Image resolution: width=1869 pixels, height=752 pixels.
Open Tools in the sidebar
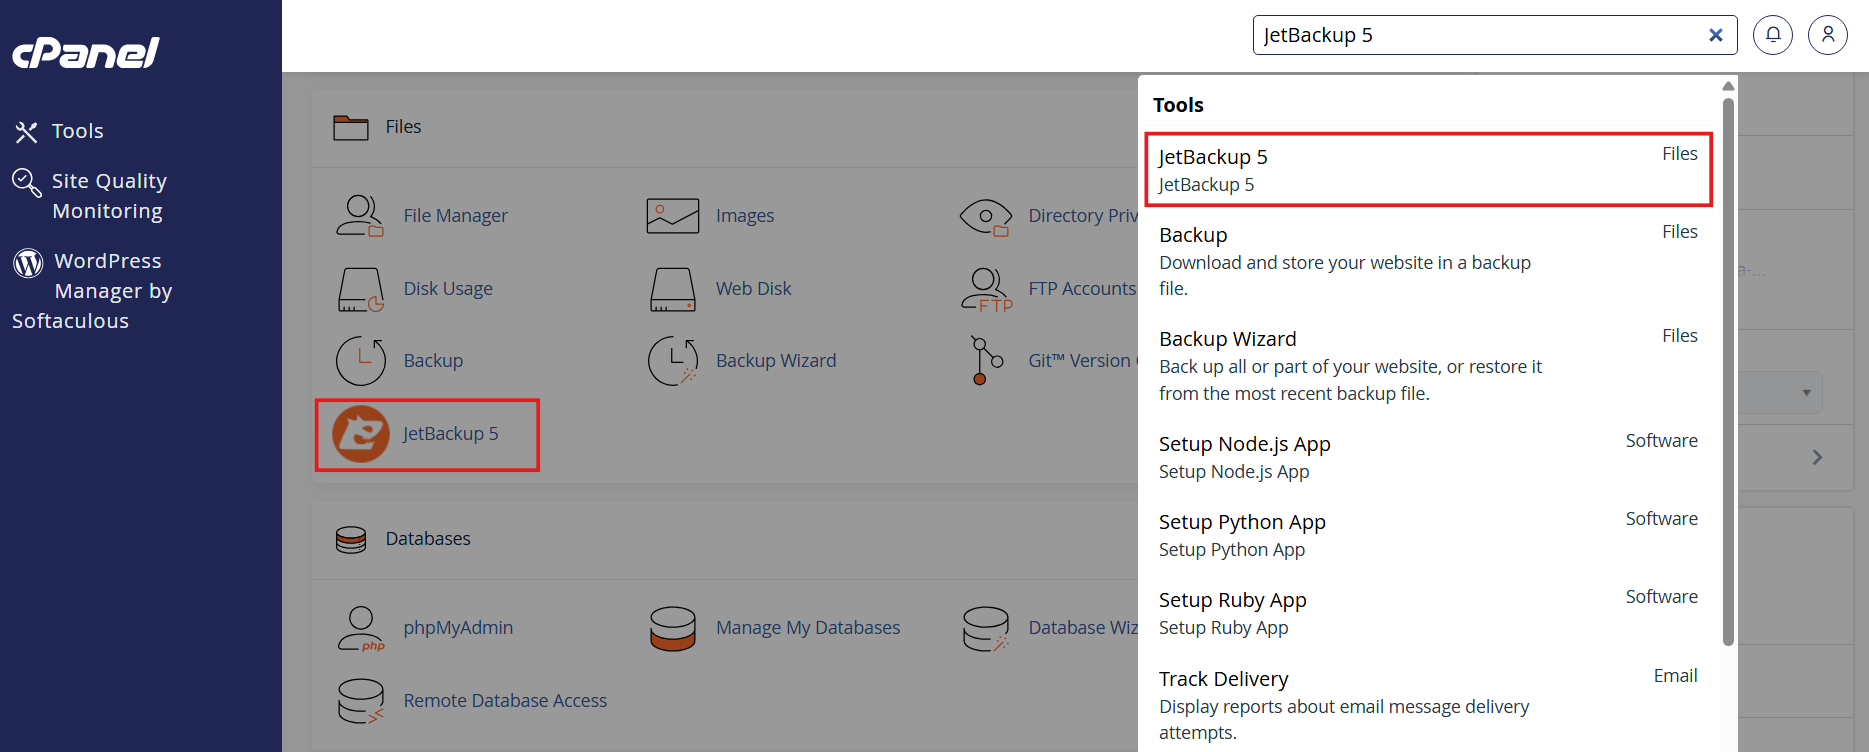pos(78,131)
